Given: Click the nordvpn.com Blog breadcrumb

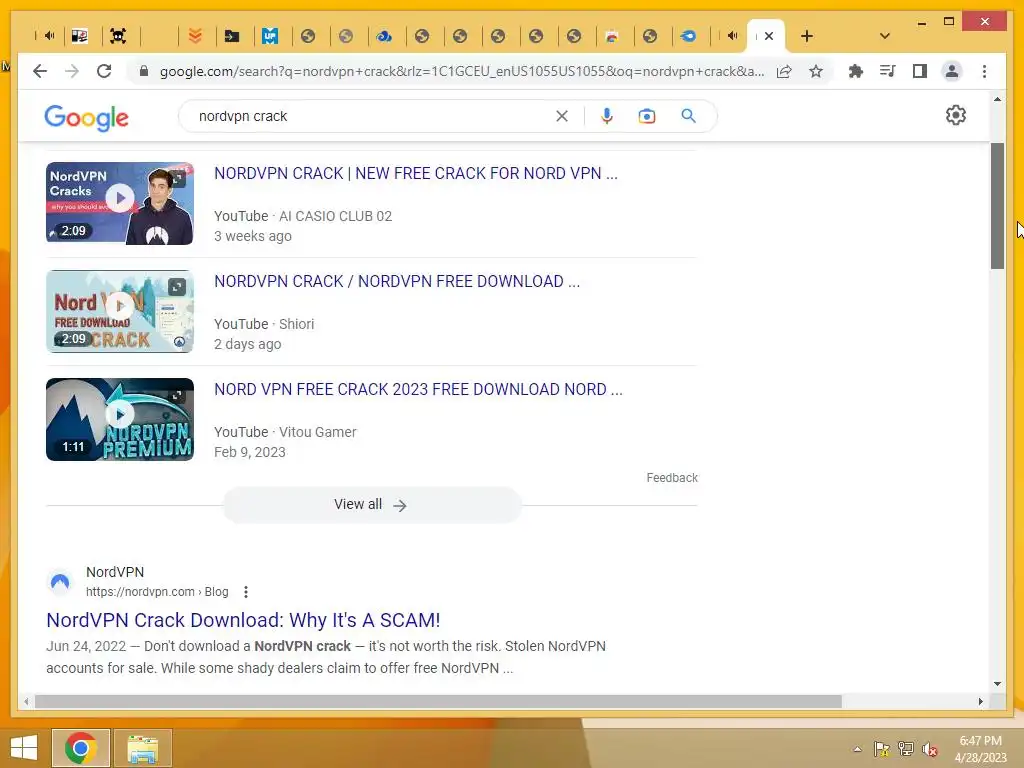Looking at the screenshot, I should pyautogui.click(x=157, y=592).
